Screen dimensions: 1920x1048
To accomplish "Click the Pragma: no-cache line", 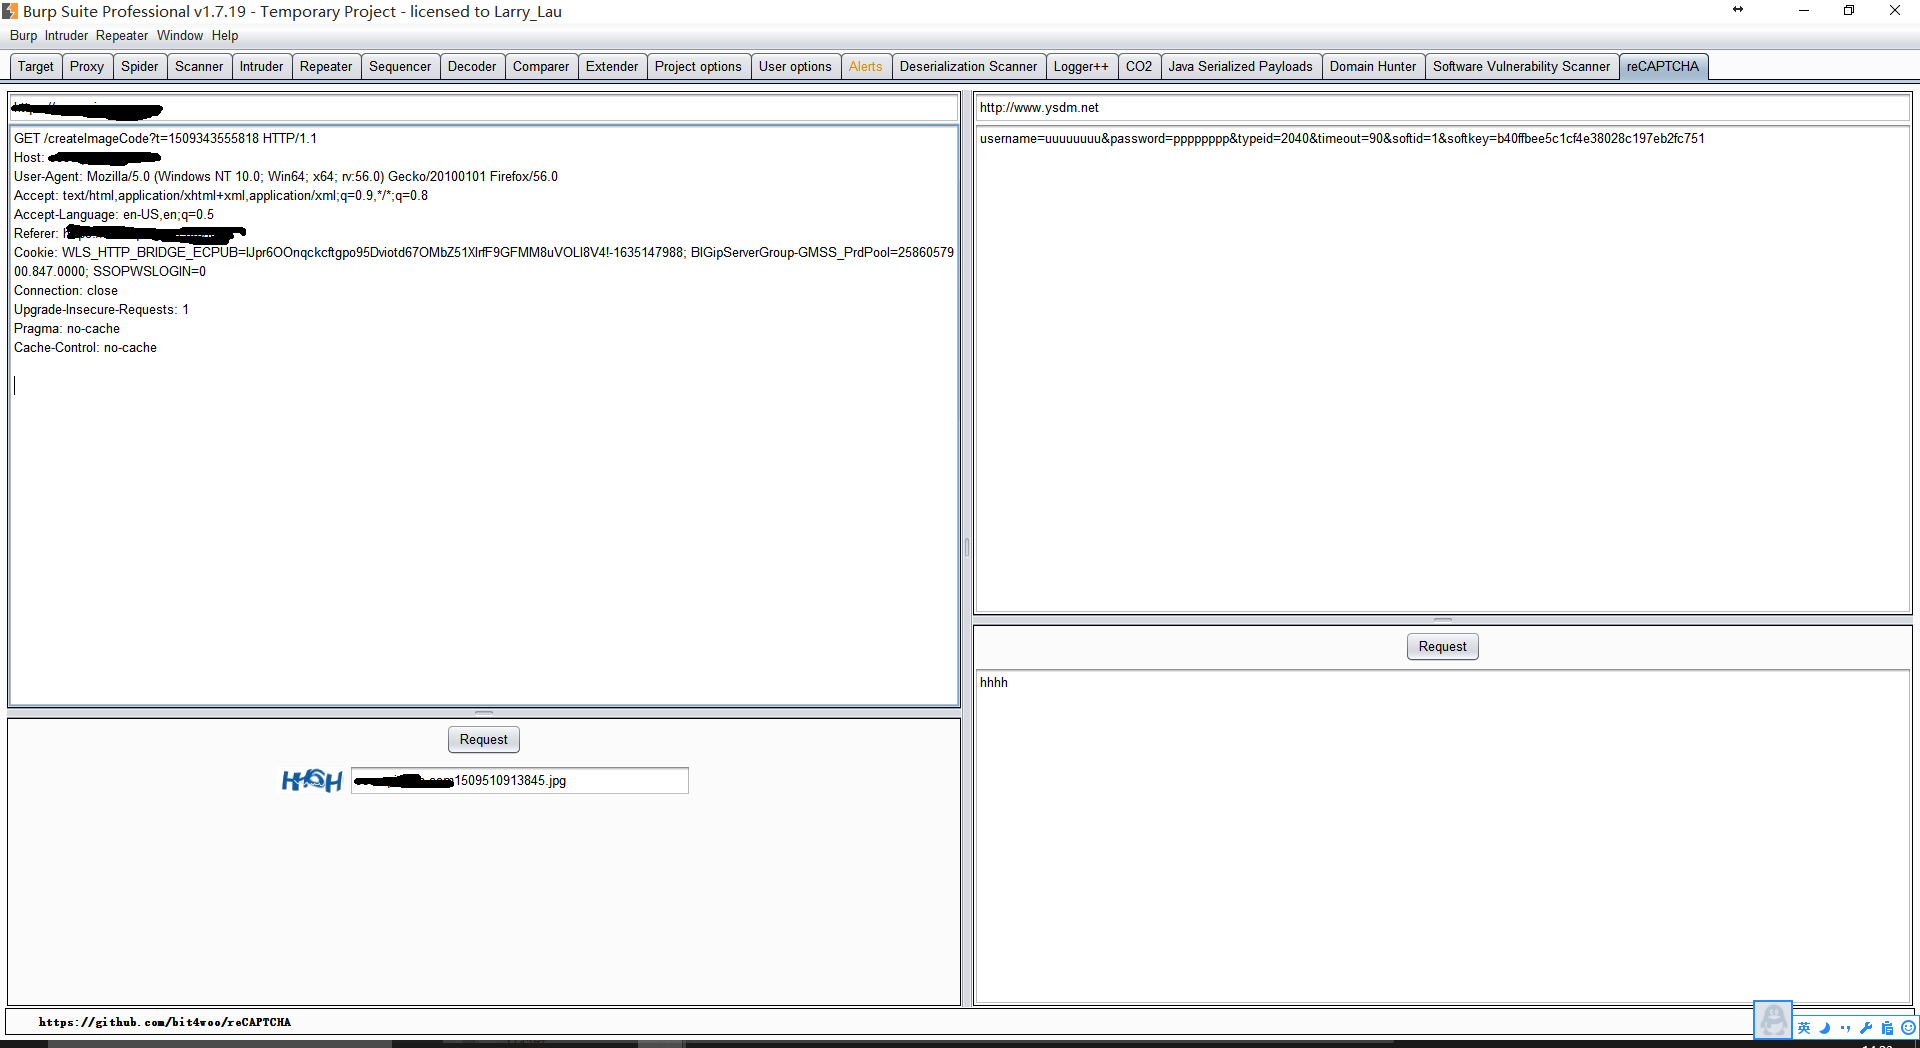I will [x=67, y=329].
